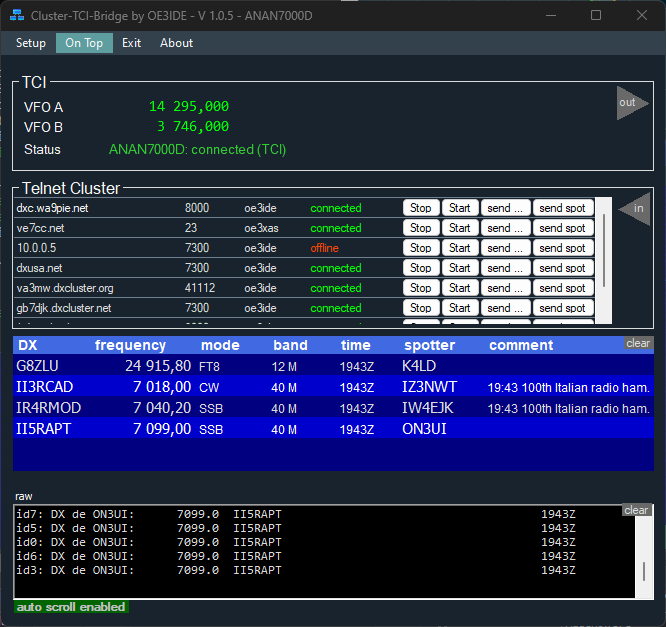The width and height of the screenshot is (666, 627).
Task: Choose Exit from the menu bar
Action: 131,43
